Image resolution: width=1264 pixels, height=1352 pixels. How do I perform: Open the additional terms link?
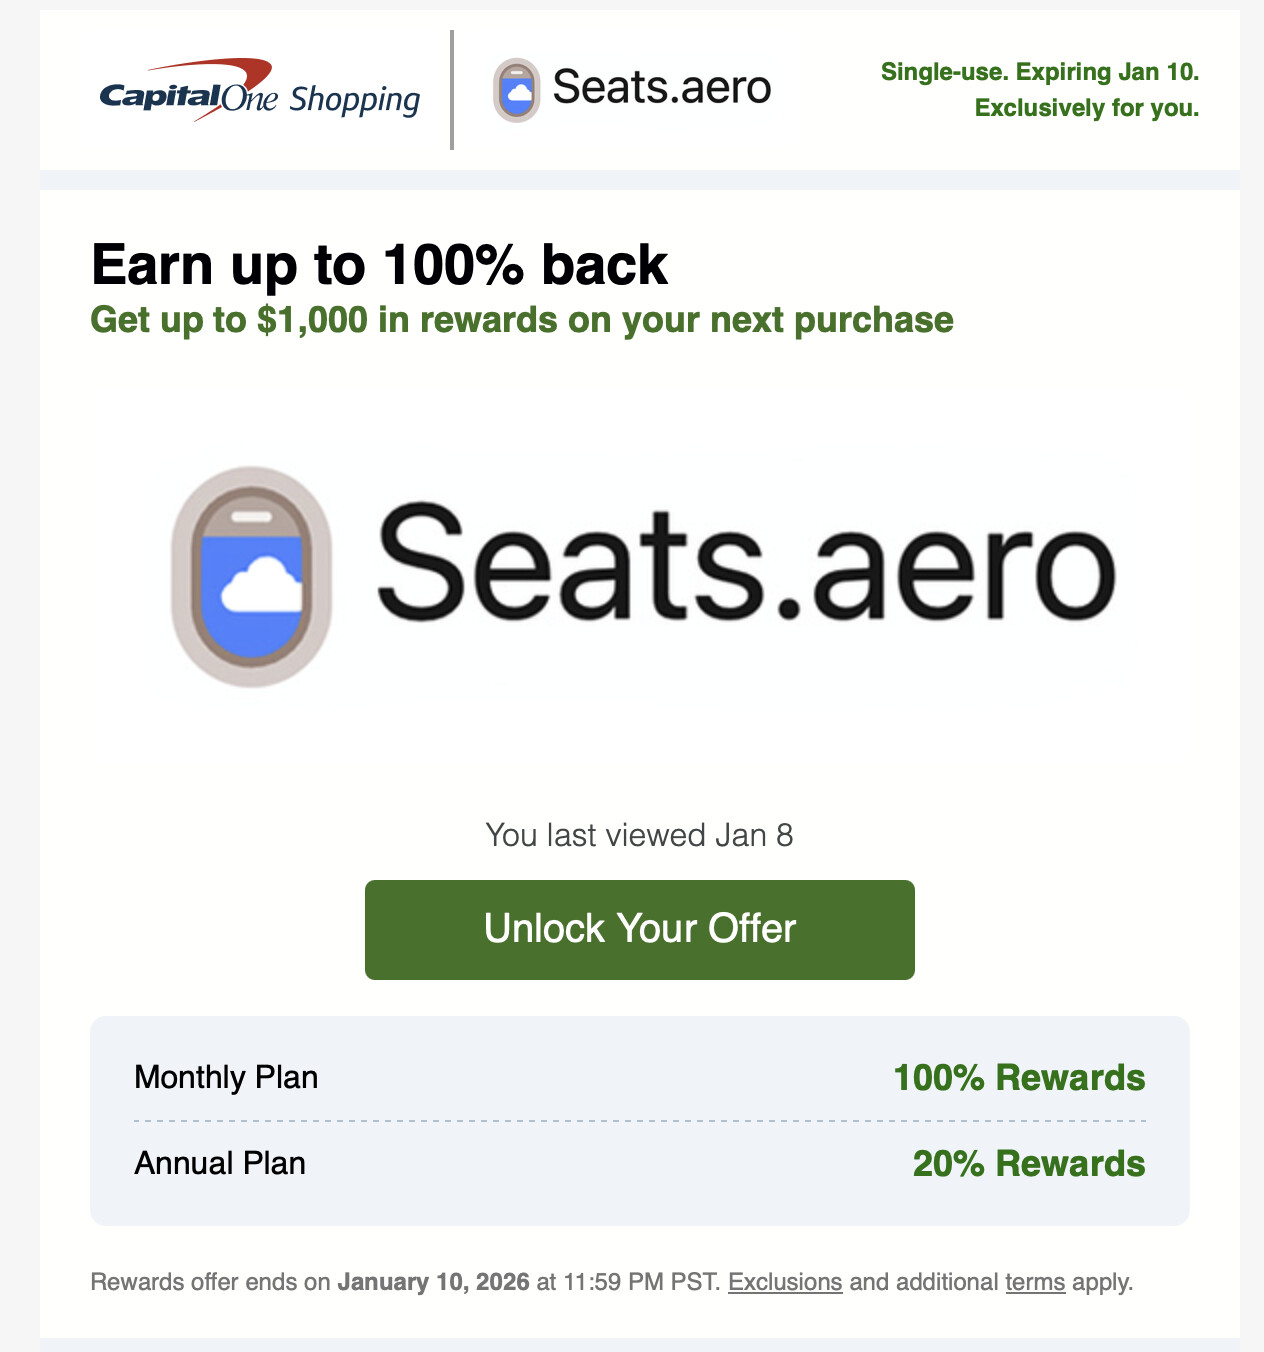coord(1035,1282)
